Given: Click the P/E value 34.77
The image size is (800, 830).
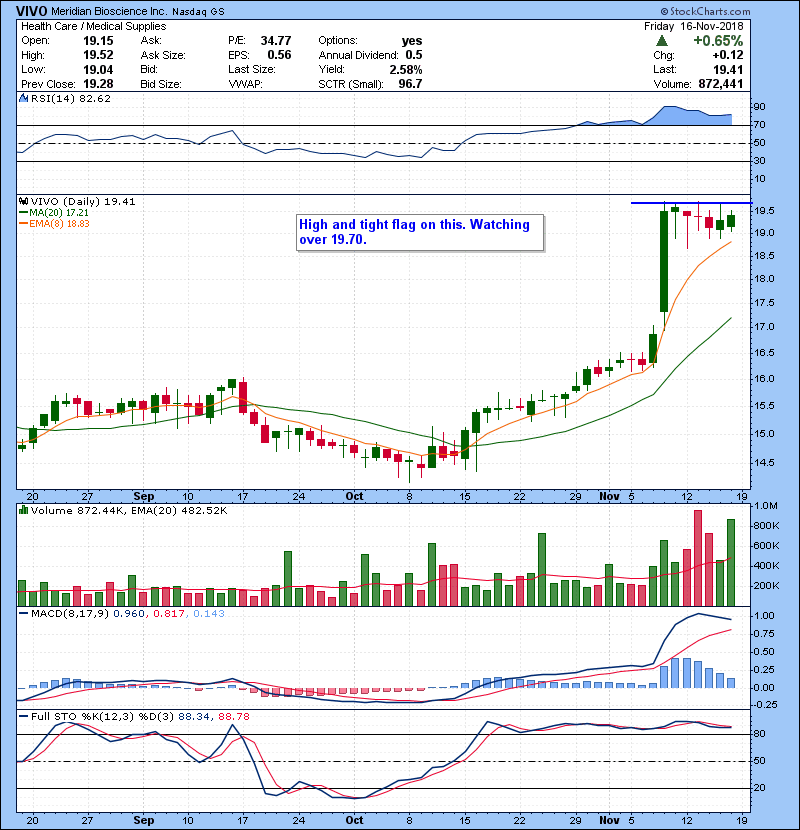Looking at the screenshot, I should click(276, 41).
